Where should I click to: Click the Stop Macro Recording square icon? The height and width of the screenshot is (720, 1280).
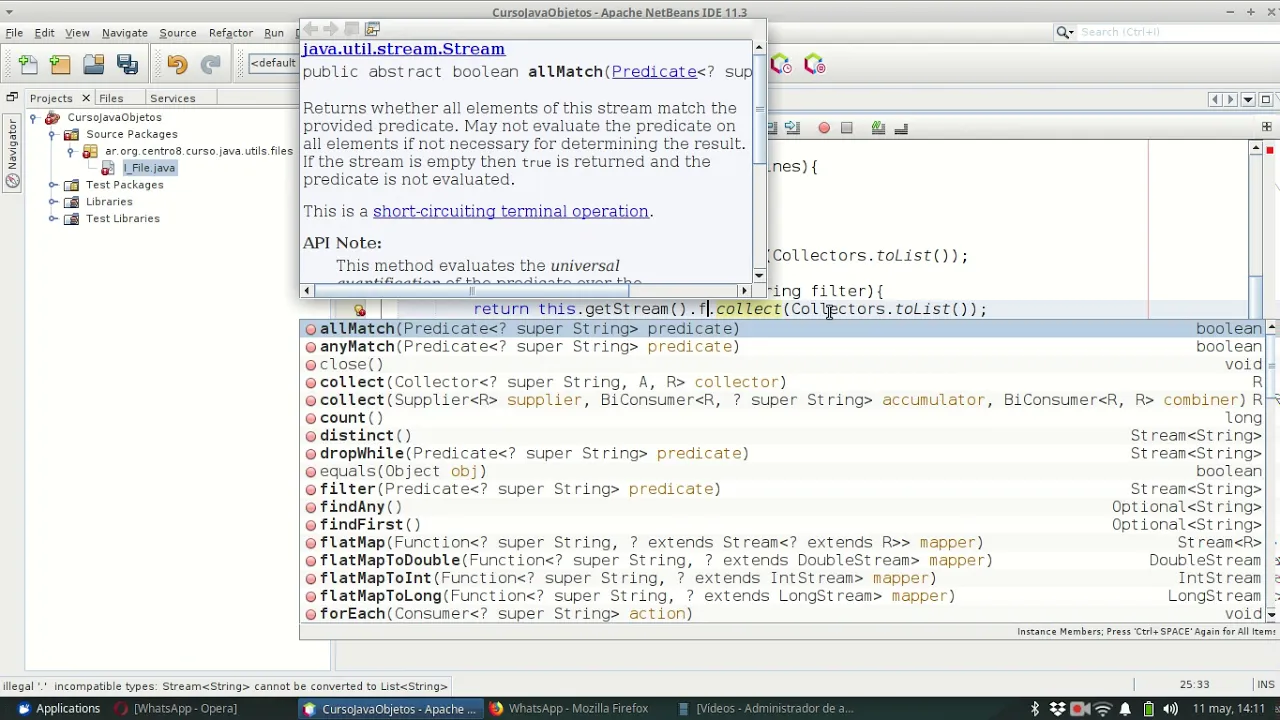[846, 128]
